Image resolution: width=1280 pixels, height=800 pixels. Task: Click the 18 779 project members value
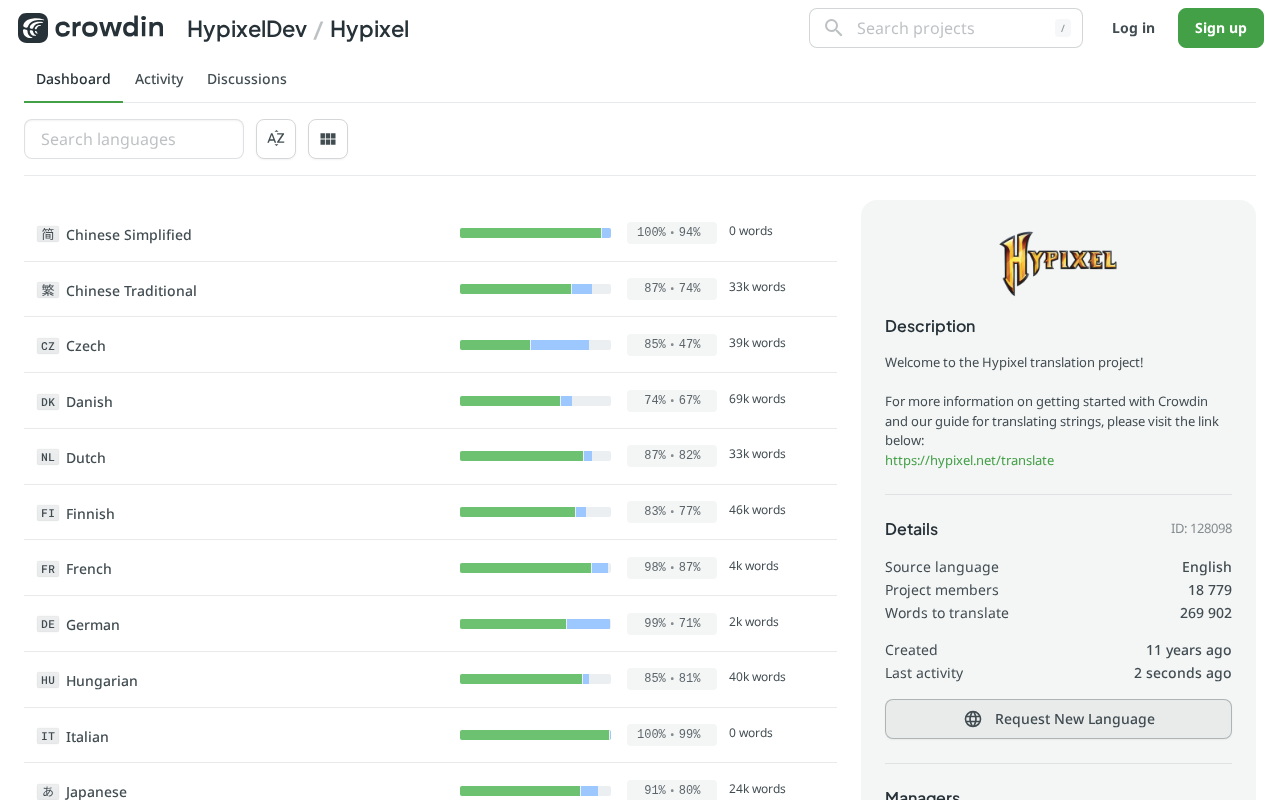pyautogui.click(x=1210, y=590)
